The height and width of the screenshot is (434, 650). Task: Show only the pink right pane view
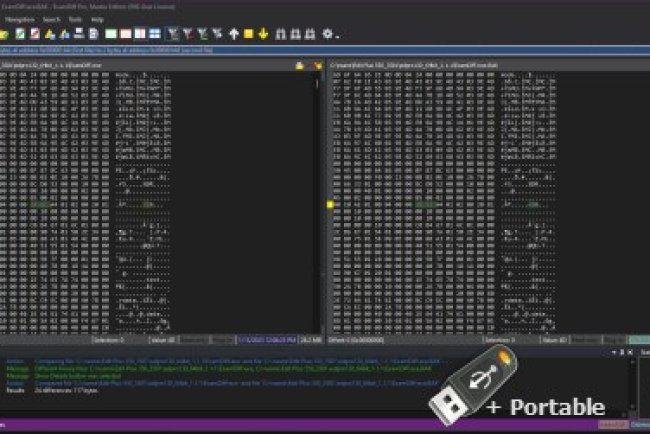click(126, 34)
